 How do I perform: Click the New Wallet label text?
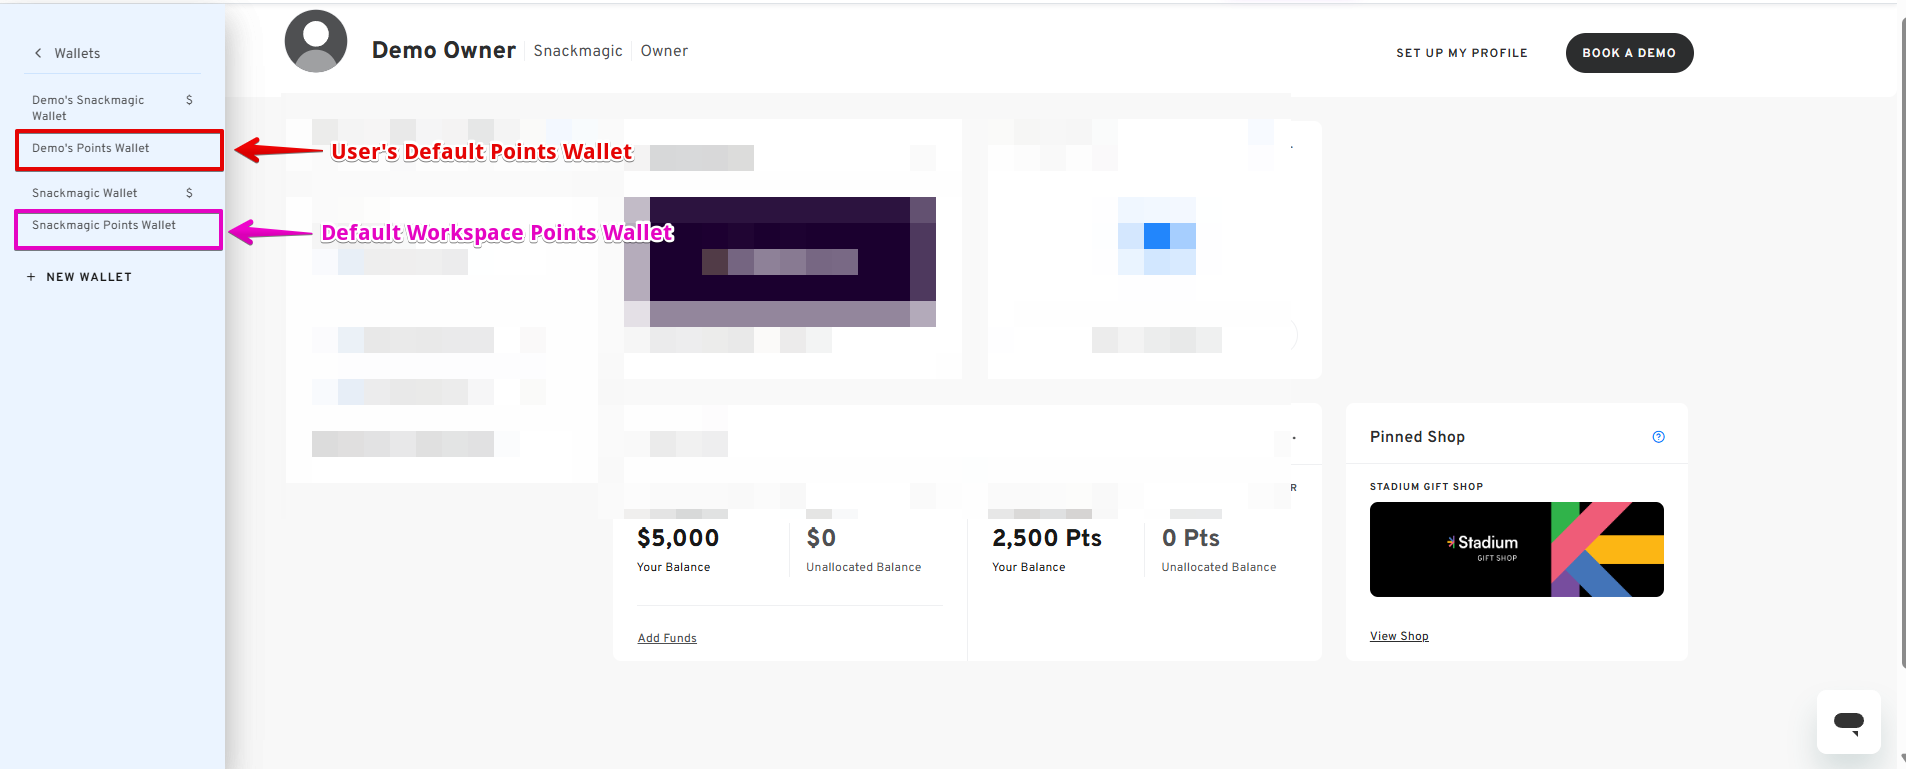(x=89, y=277)
